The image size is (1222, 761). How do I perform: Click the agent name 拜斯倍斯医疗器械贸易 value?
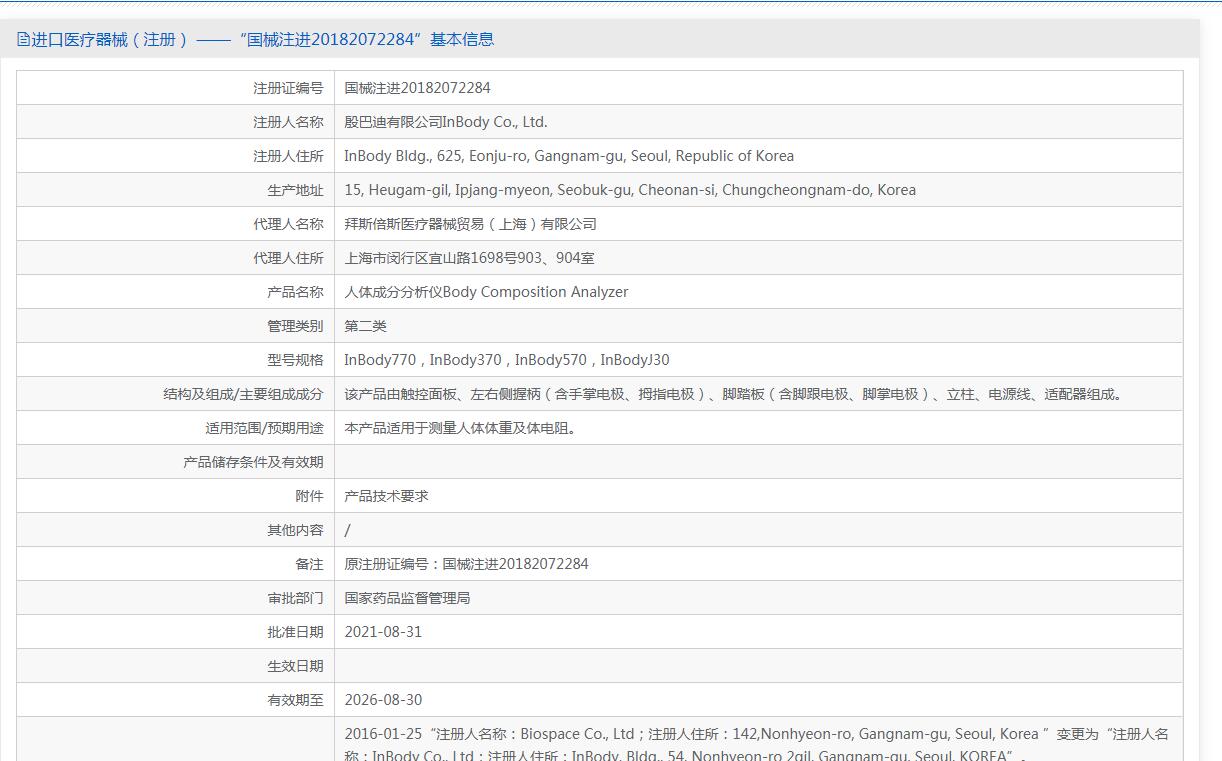point(470,224)
